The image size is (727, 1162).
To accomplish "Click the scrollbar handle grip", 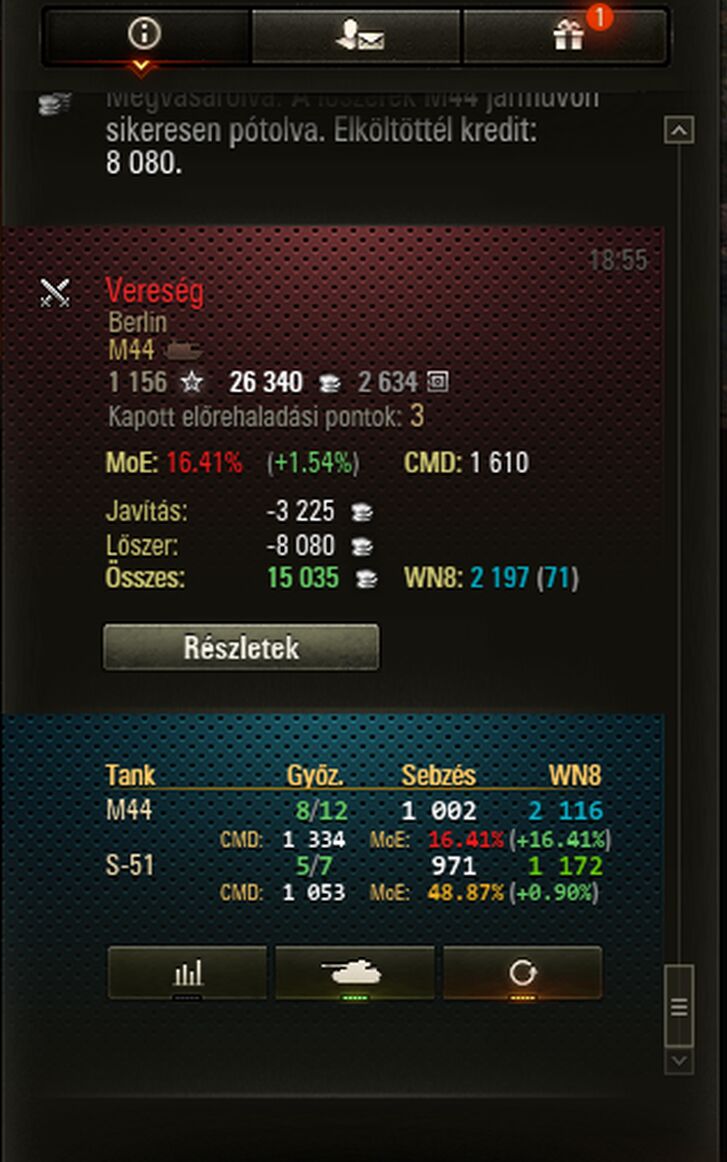I will (x=679, y=1006).
